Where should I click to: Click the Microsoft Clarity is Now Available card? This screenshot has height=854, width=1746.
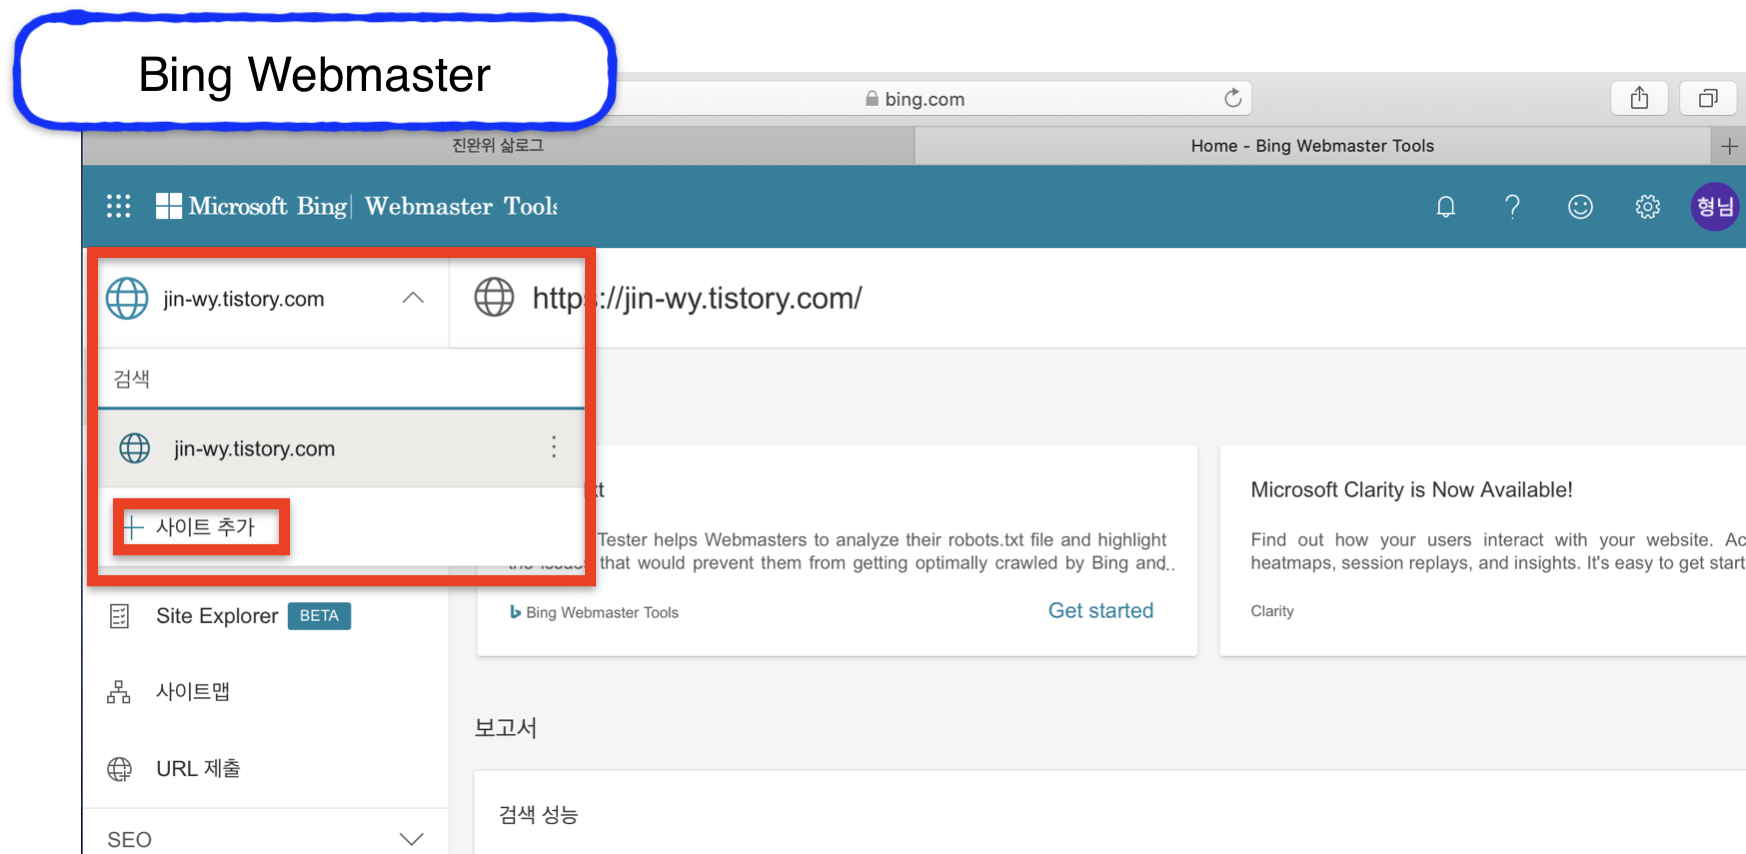click(x=1483, y=551)
